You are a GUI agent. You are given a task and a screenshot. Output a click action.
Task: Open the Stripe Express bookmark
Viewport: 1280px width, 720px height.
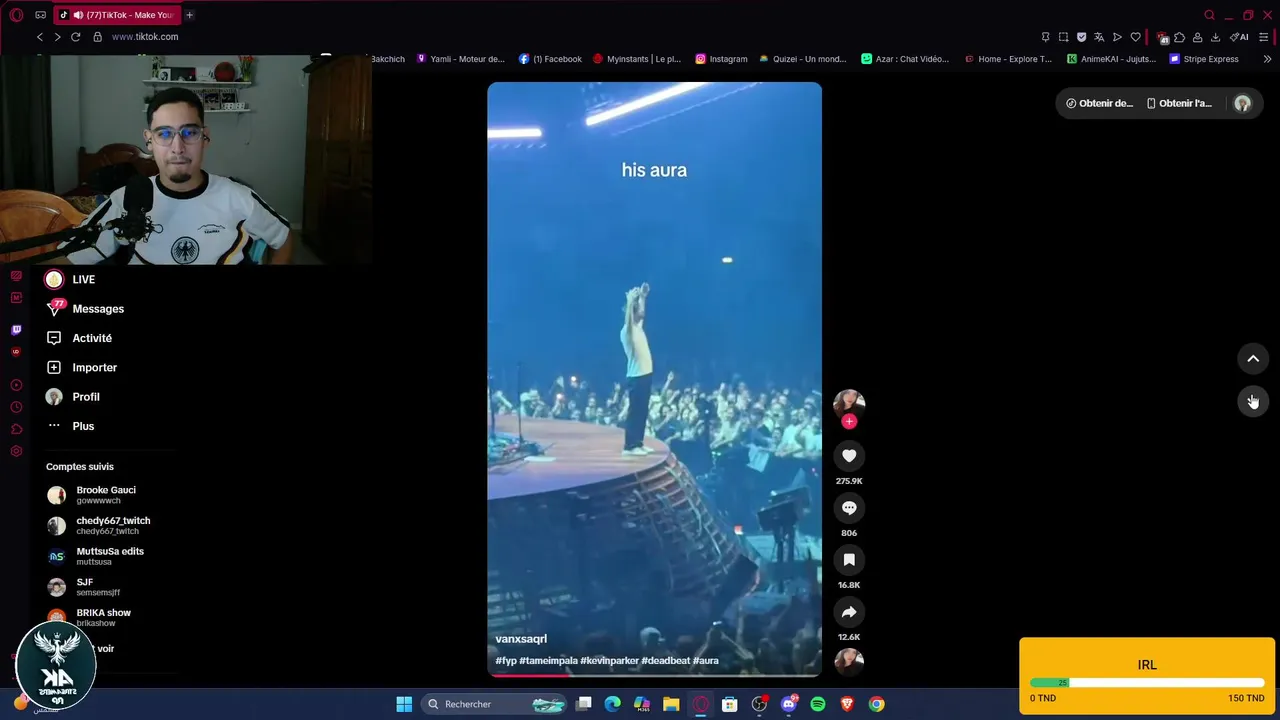[1204, 59]
